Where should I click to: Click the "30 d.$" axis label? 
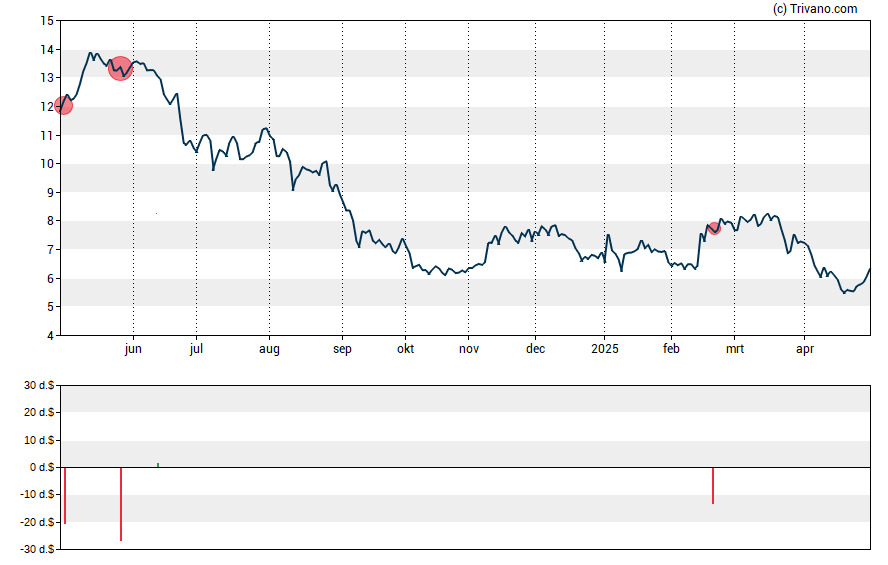click(x=39, y=386)
